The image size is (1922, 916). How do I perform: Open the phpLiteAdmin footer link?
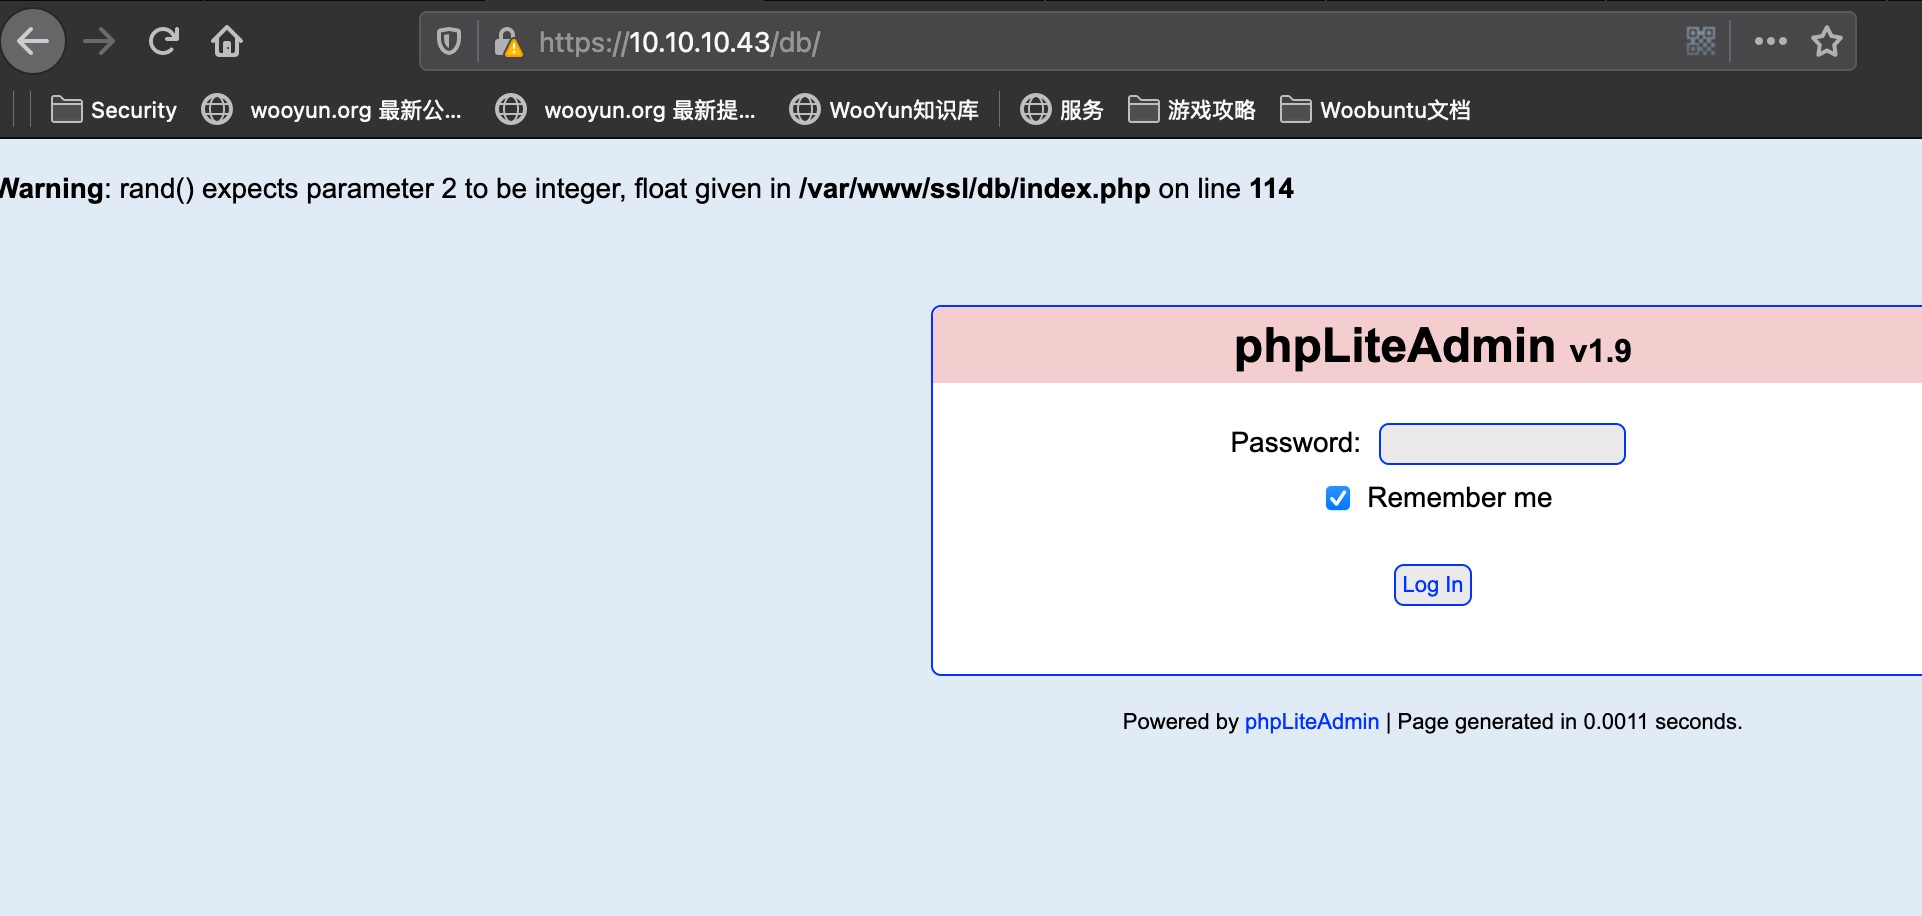[x=1311, y=722]
